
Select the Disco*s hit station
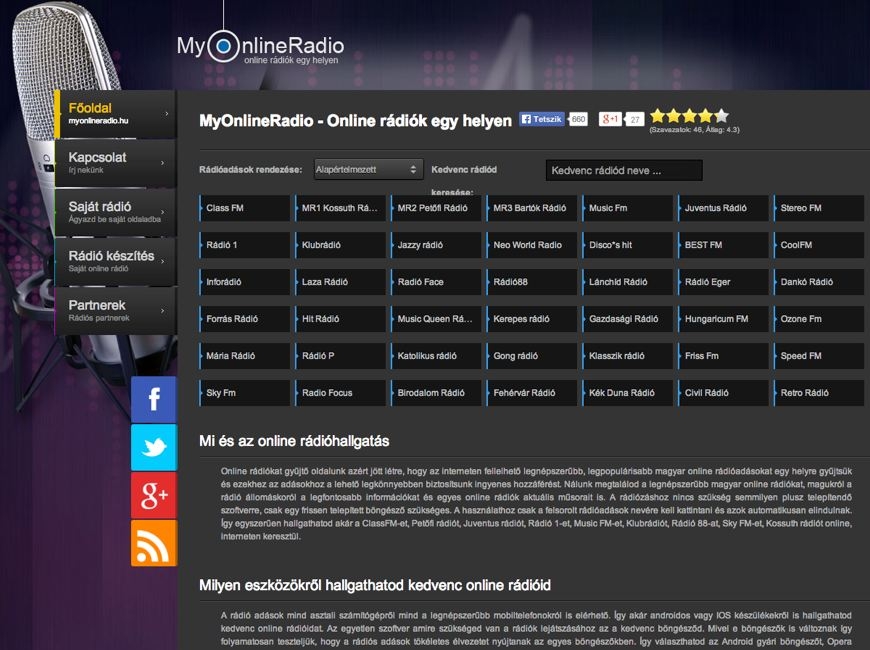point(627,245)
